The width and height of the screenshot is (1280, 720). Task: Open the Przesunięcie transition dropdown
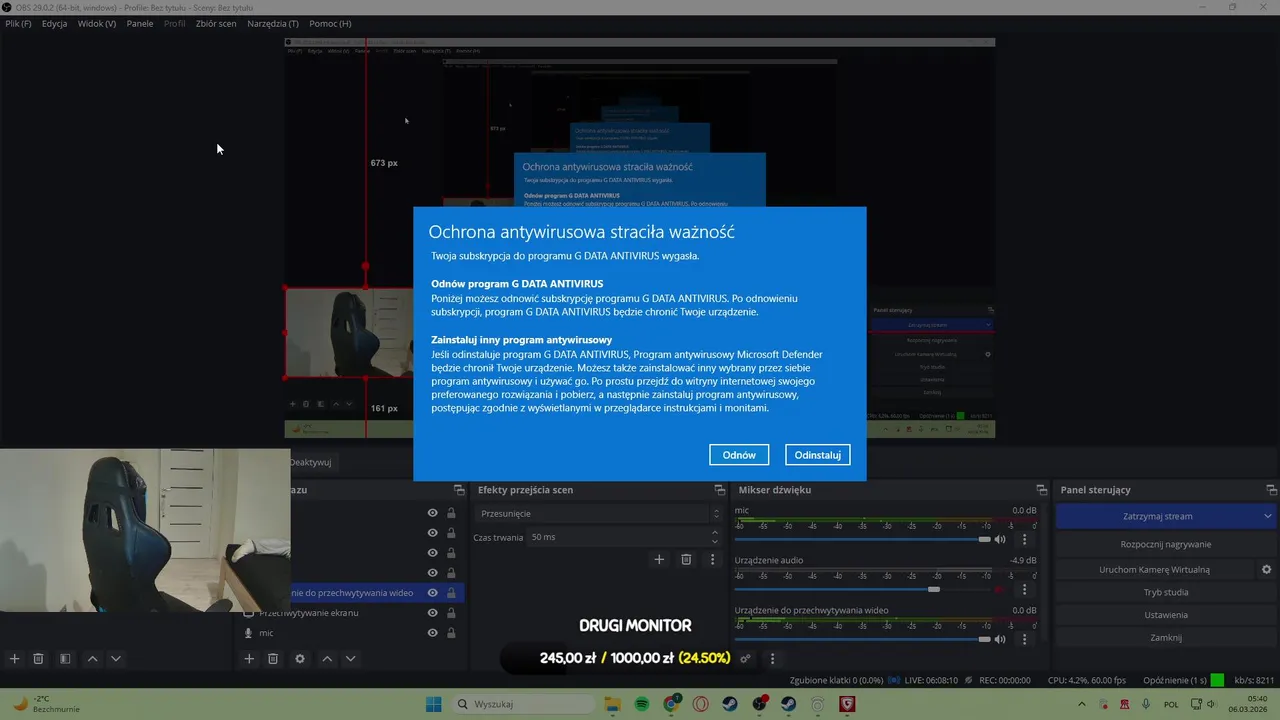tap(597, 513)
